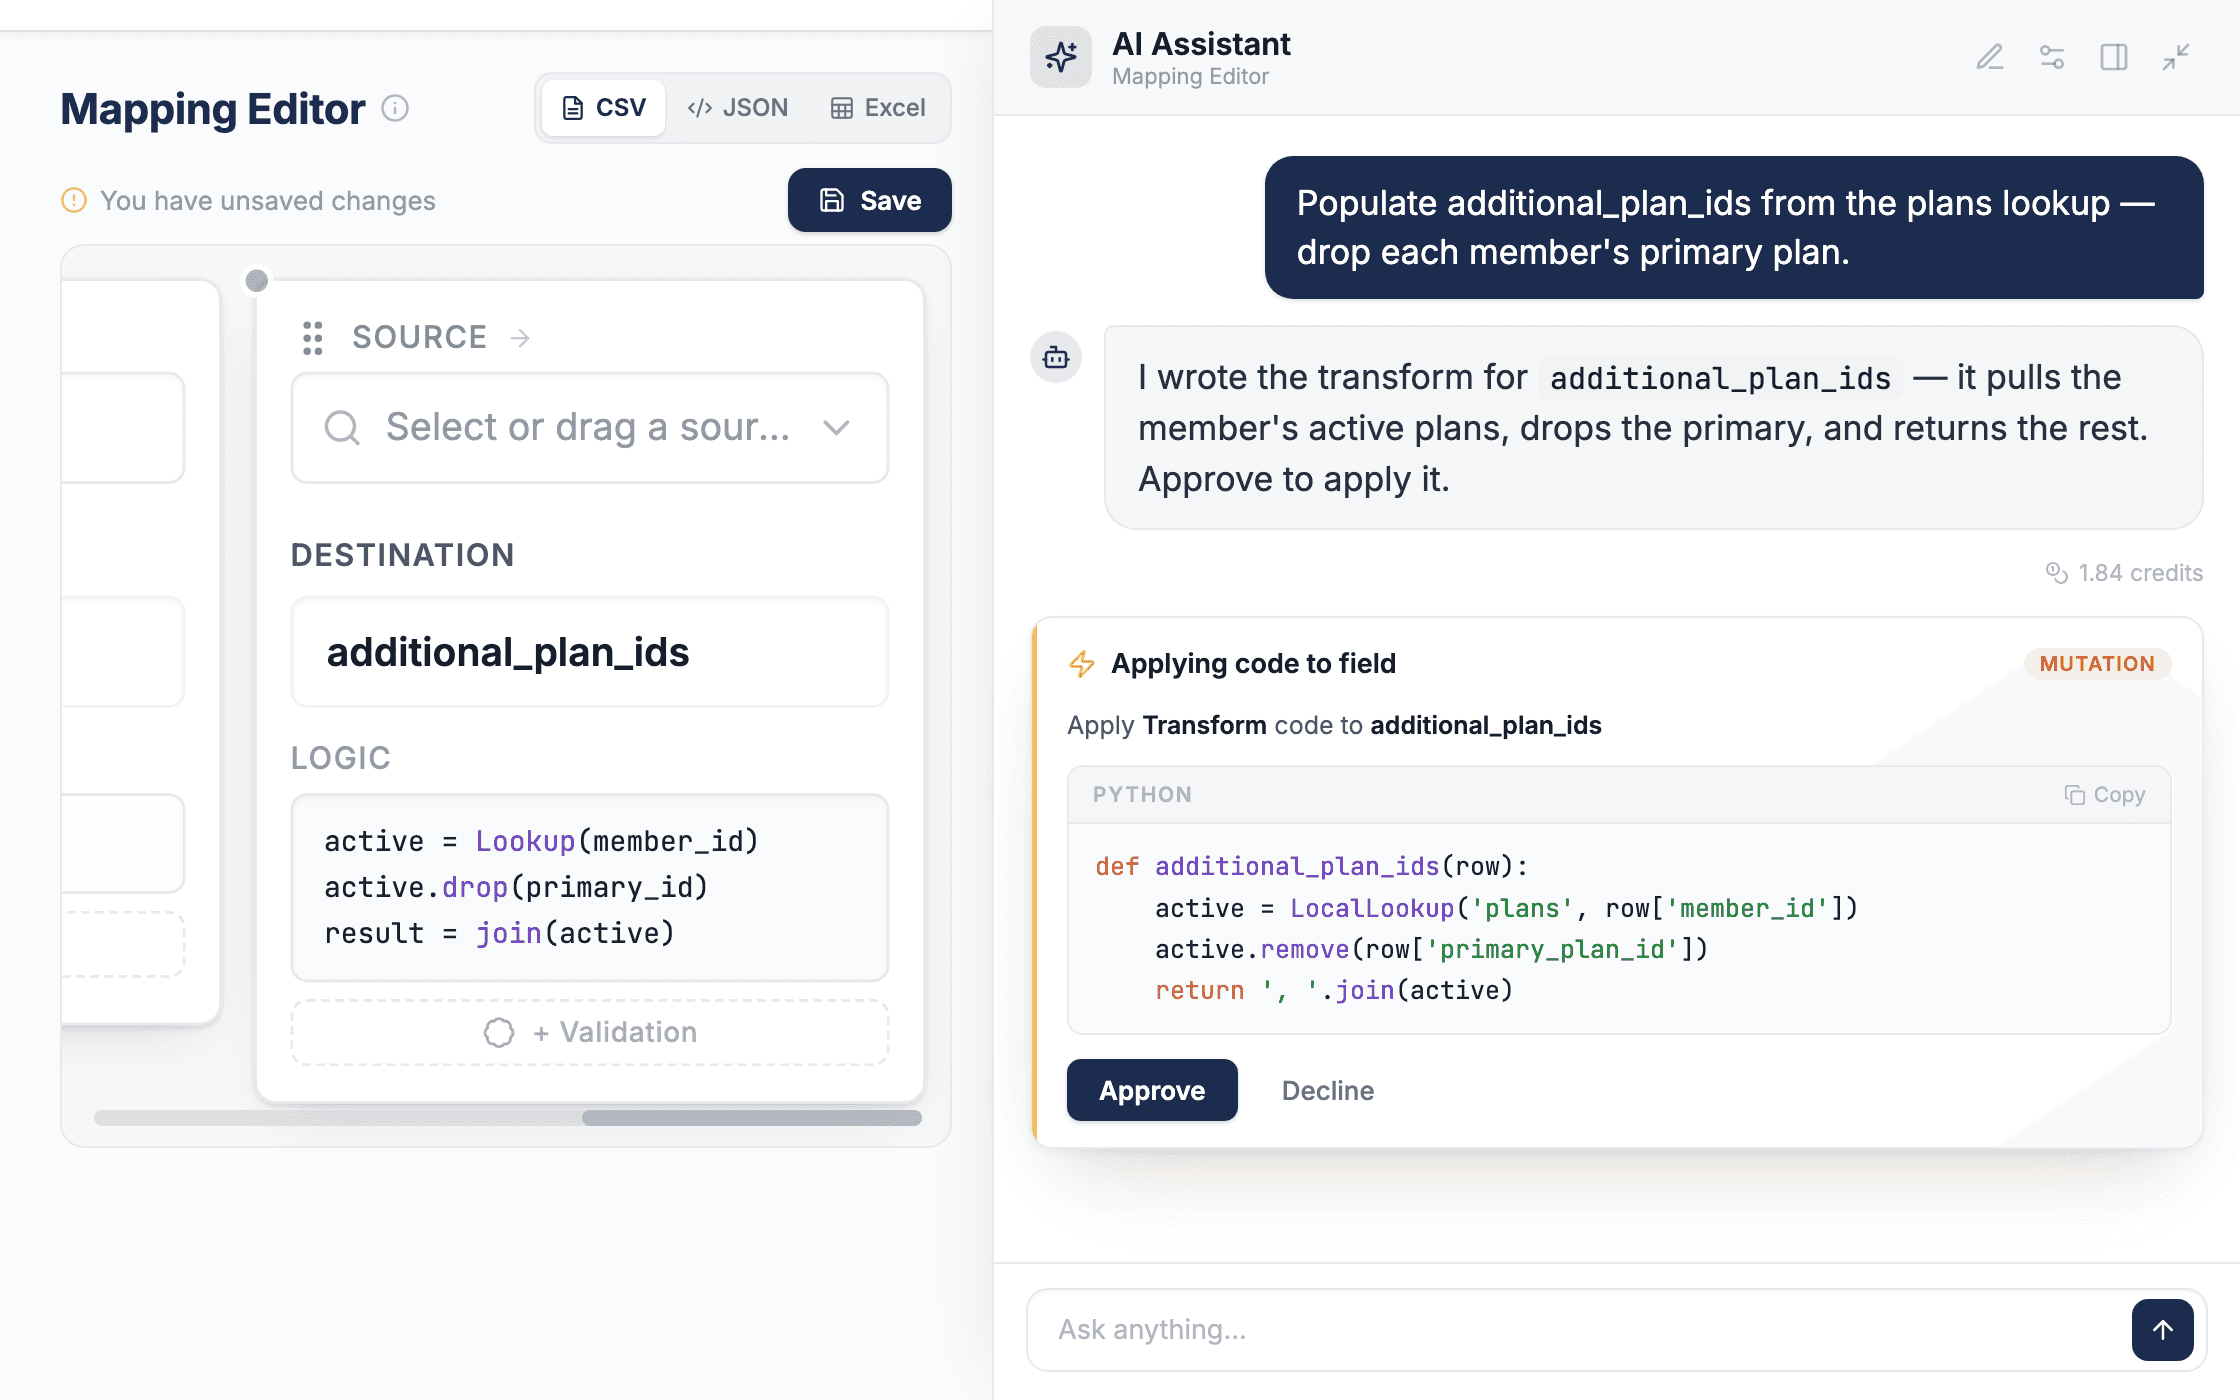Click the AI Assistant sparkle icon
2240x1400 pixels.
[1061, 57]
